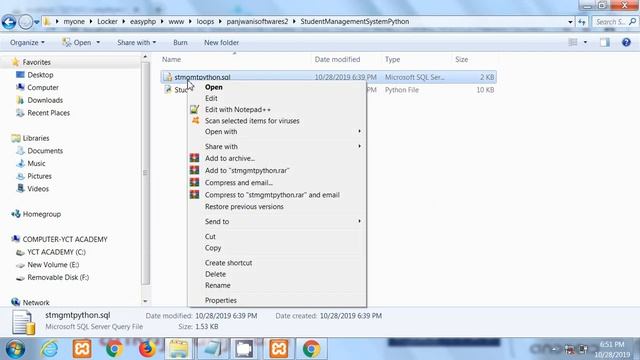Expand the Open button dropdown arrow

tap(98, 42)
